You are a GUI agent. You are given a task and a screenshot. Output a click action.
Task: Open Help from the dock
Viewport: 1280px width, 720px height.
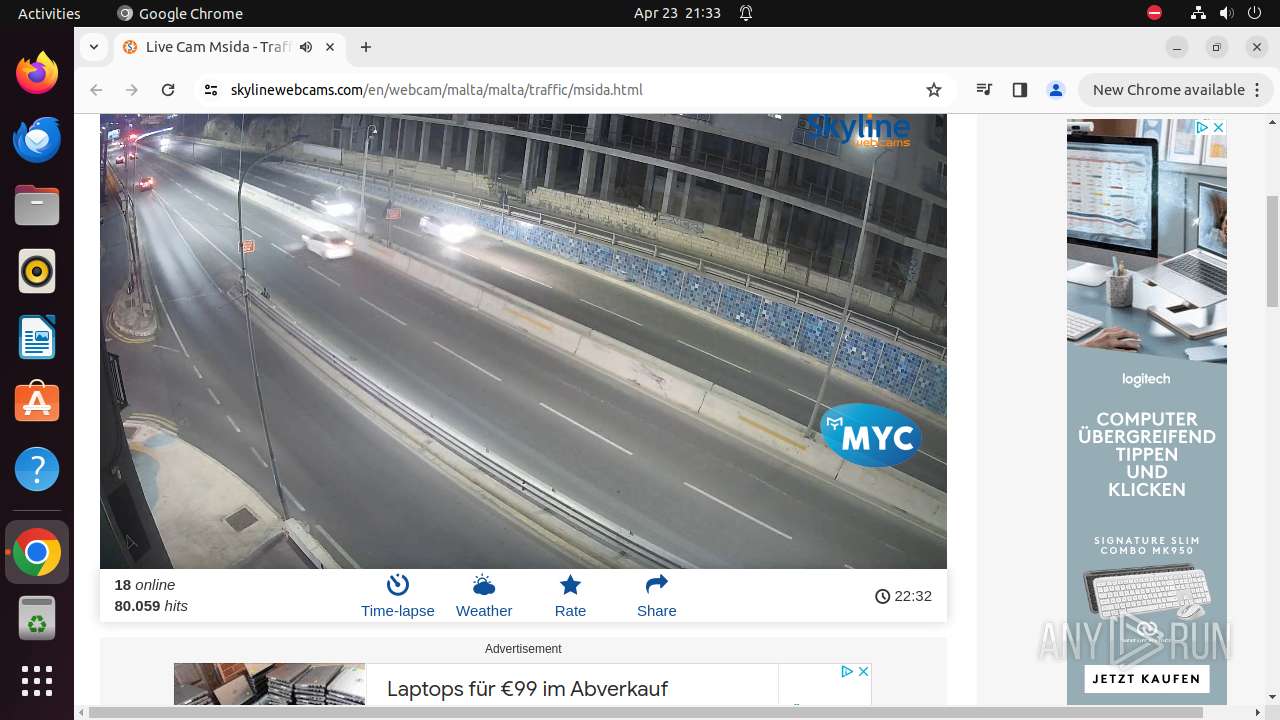point(37,469)
